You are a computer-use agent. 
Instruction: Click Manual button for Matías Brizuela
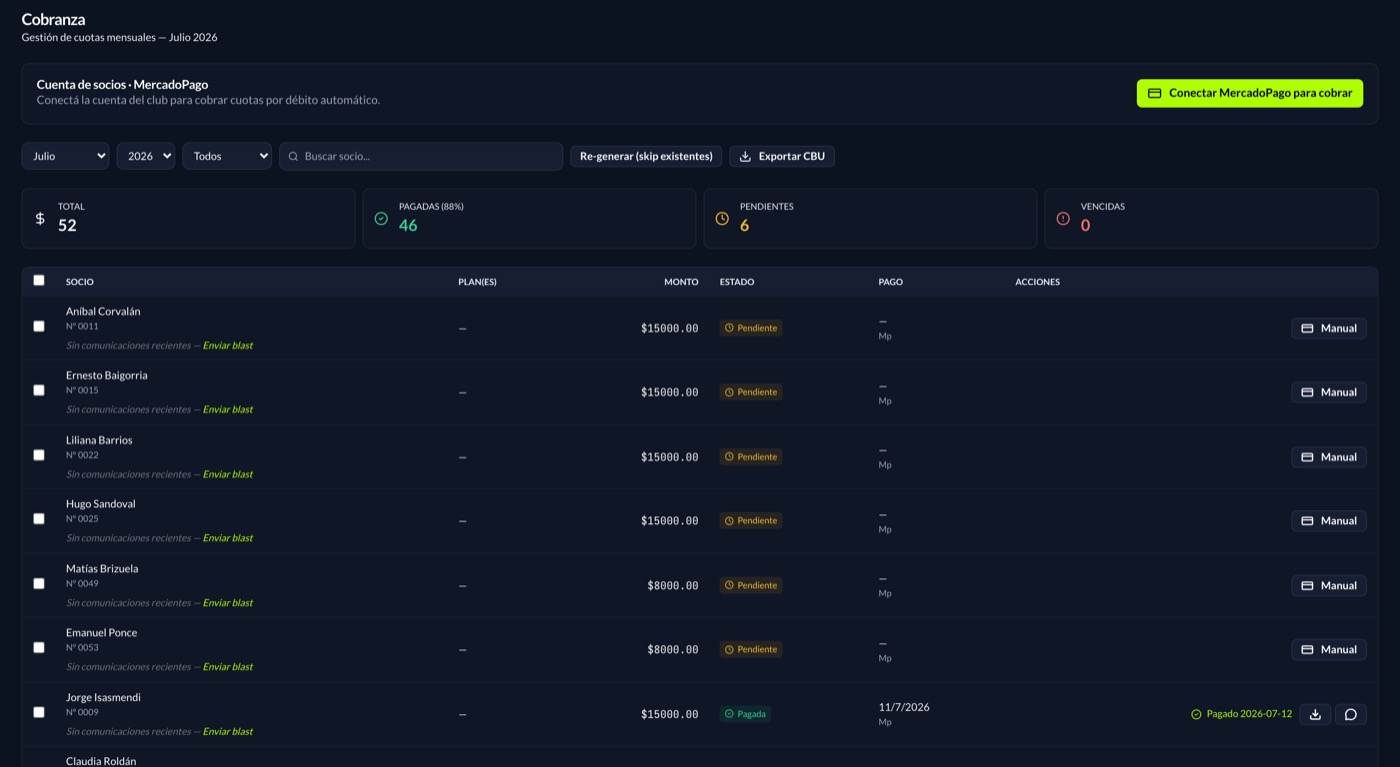(1329, 585)
